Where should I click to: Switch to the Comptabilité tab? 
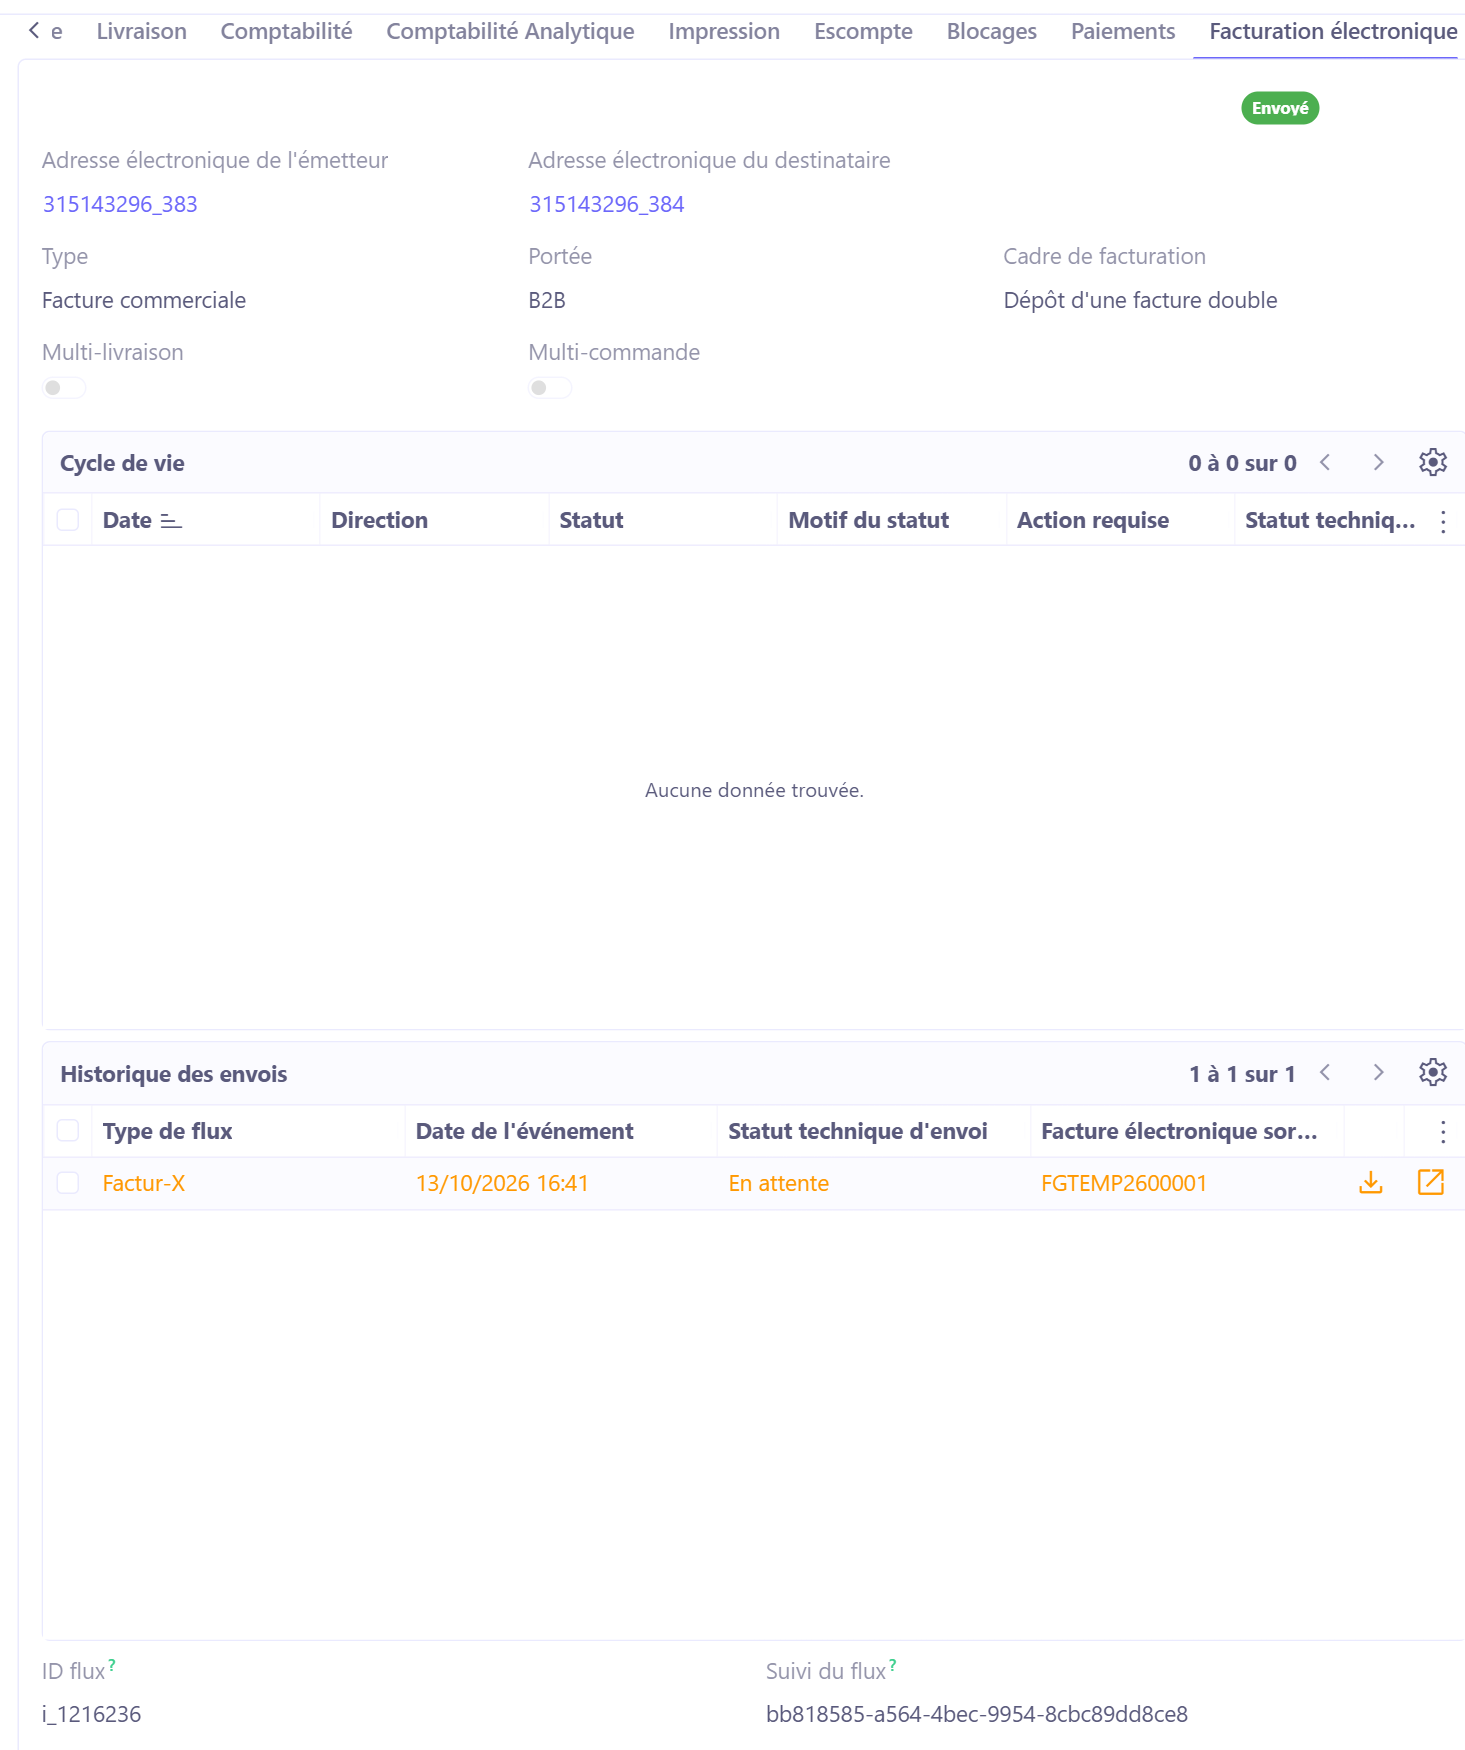tap(287, 32)
